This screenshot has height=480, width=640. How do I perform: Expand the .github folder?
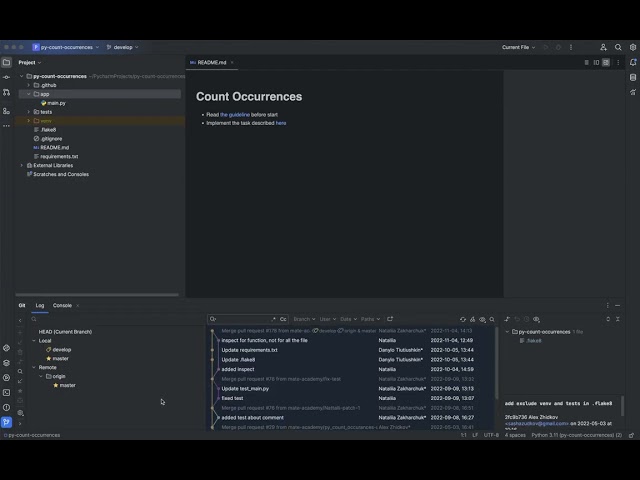(29, 85)
